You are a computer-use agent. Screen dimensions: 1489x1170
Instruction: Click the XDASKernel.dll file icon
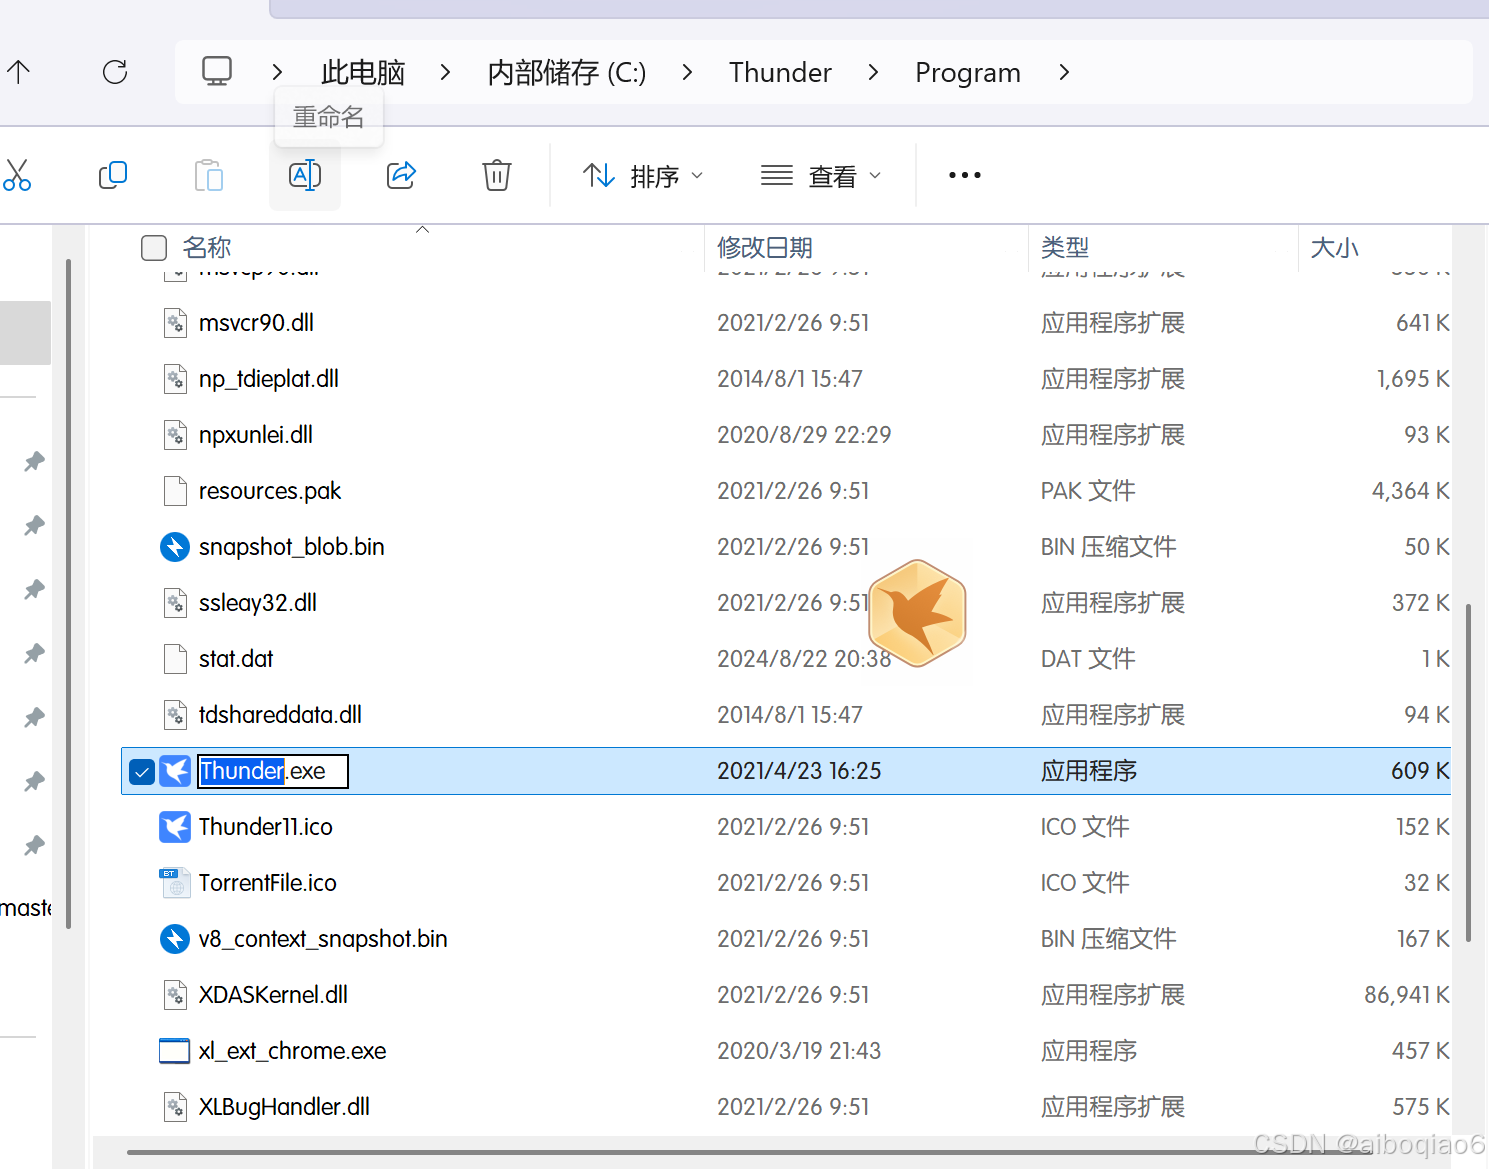[175, 995]
